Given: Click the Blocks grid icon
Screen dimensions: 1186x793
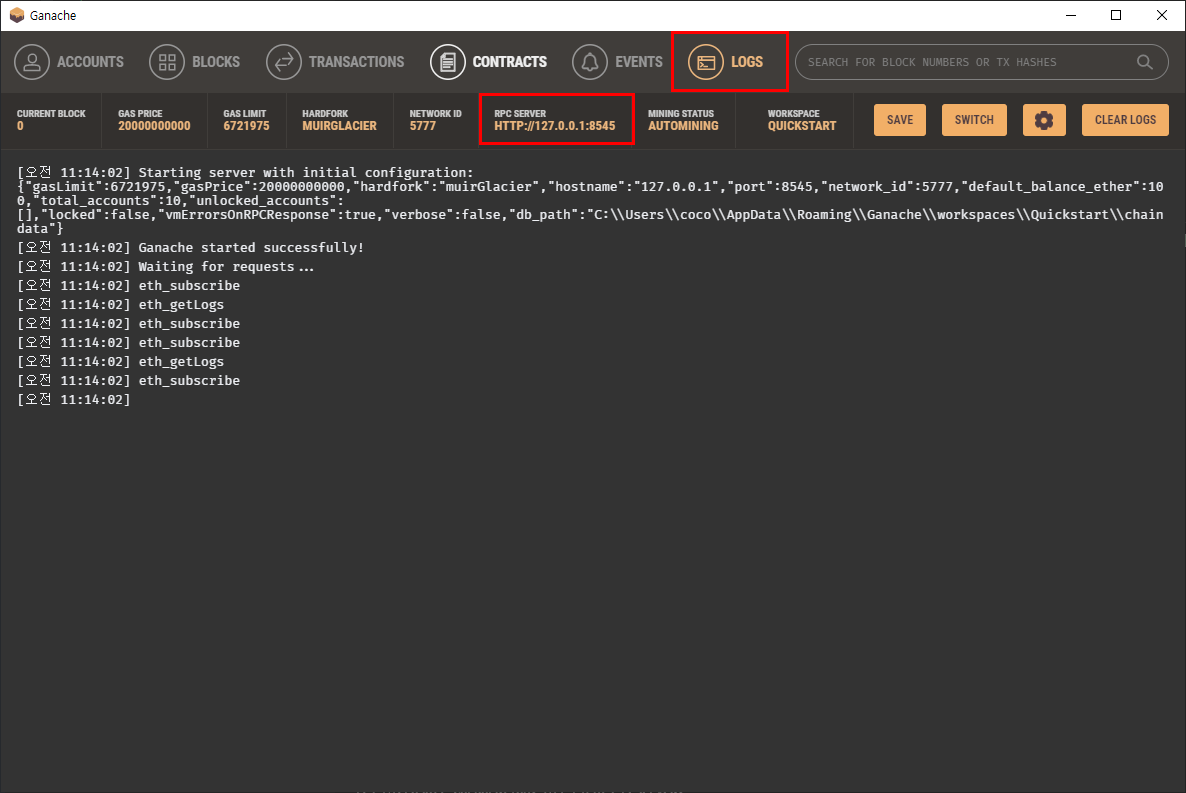Looking at the screenshot, I should tap(167, 62).
